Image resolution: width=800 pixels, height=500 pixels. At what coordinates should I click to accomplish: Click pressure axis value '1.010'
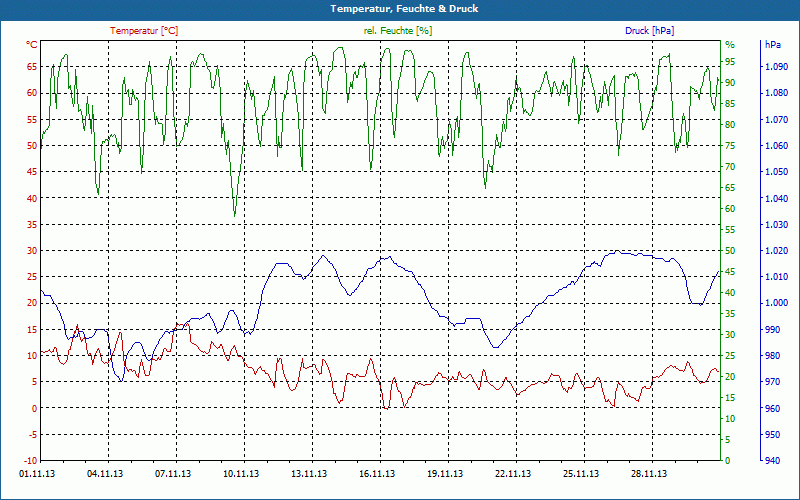pos(777,277)
